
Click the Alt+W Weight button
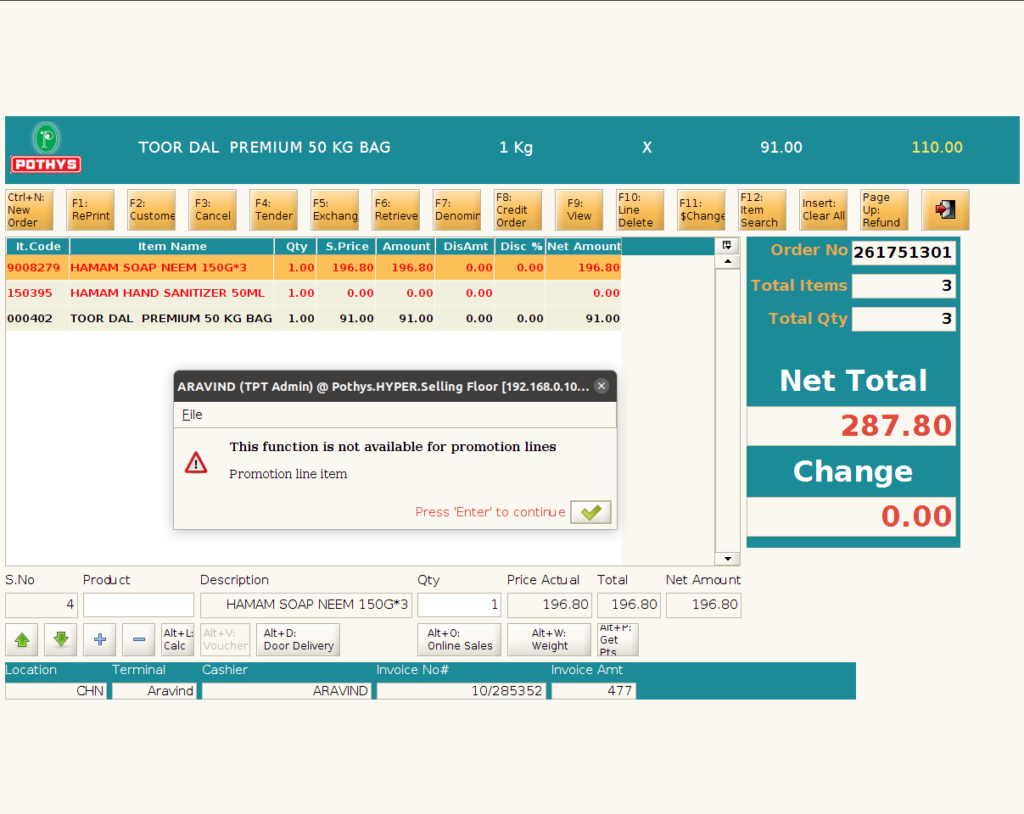549,640
